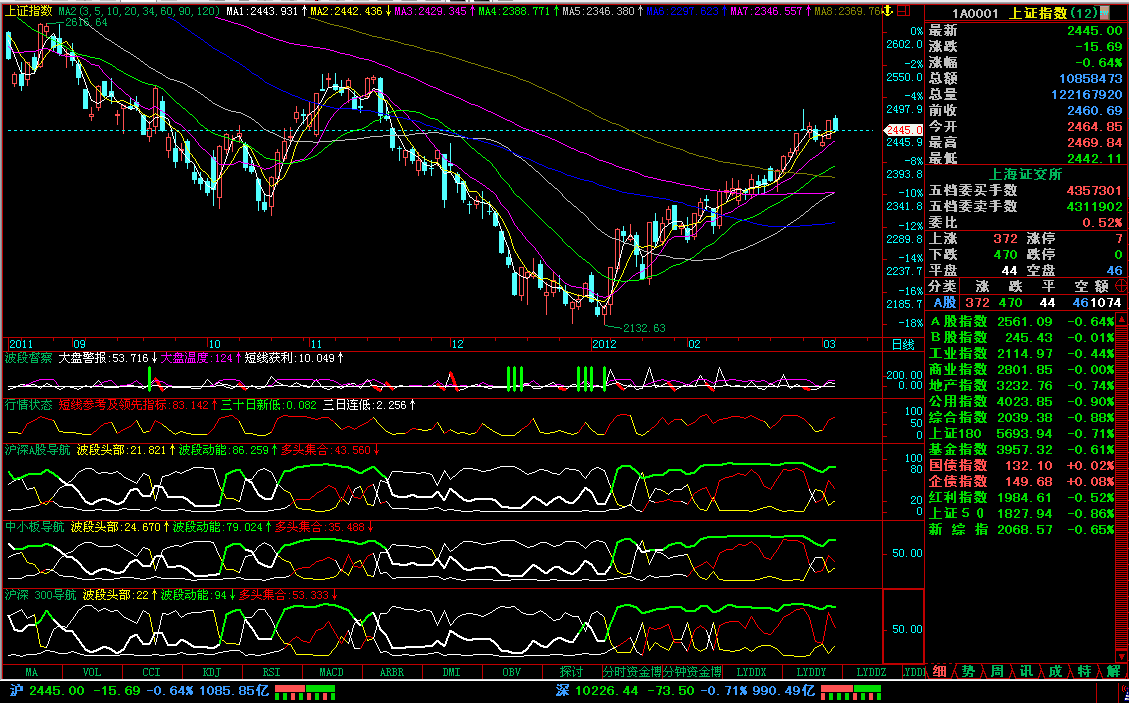Click the 细 icon in bottom-right panel tabs
Viewport: 1129px width, 703px height.
(939, 671)
